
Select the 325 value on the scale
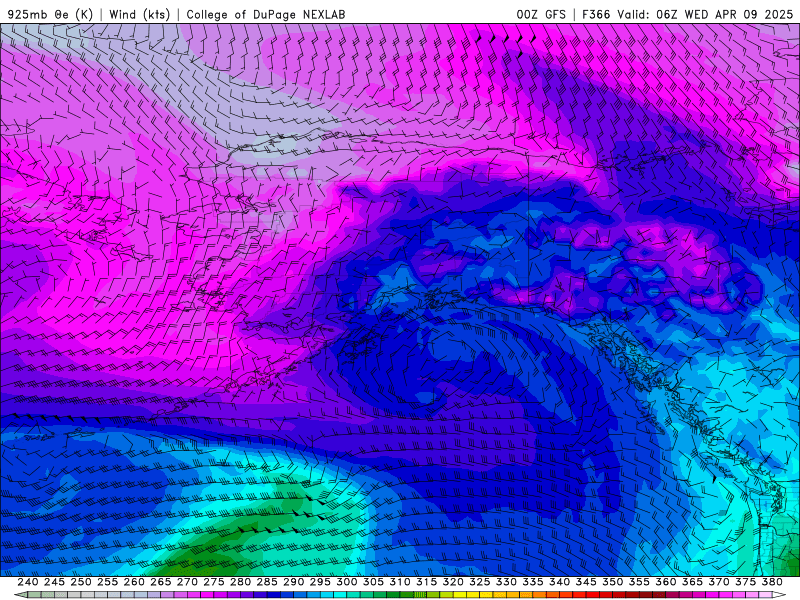coord(480,582)
